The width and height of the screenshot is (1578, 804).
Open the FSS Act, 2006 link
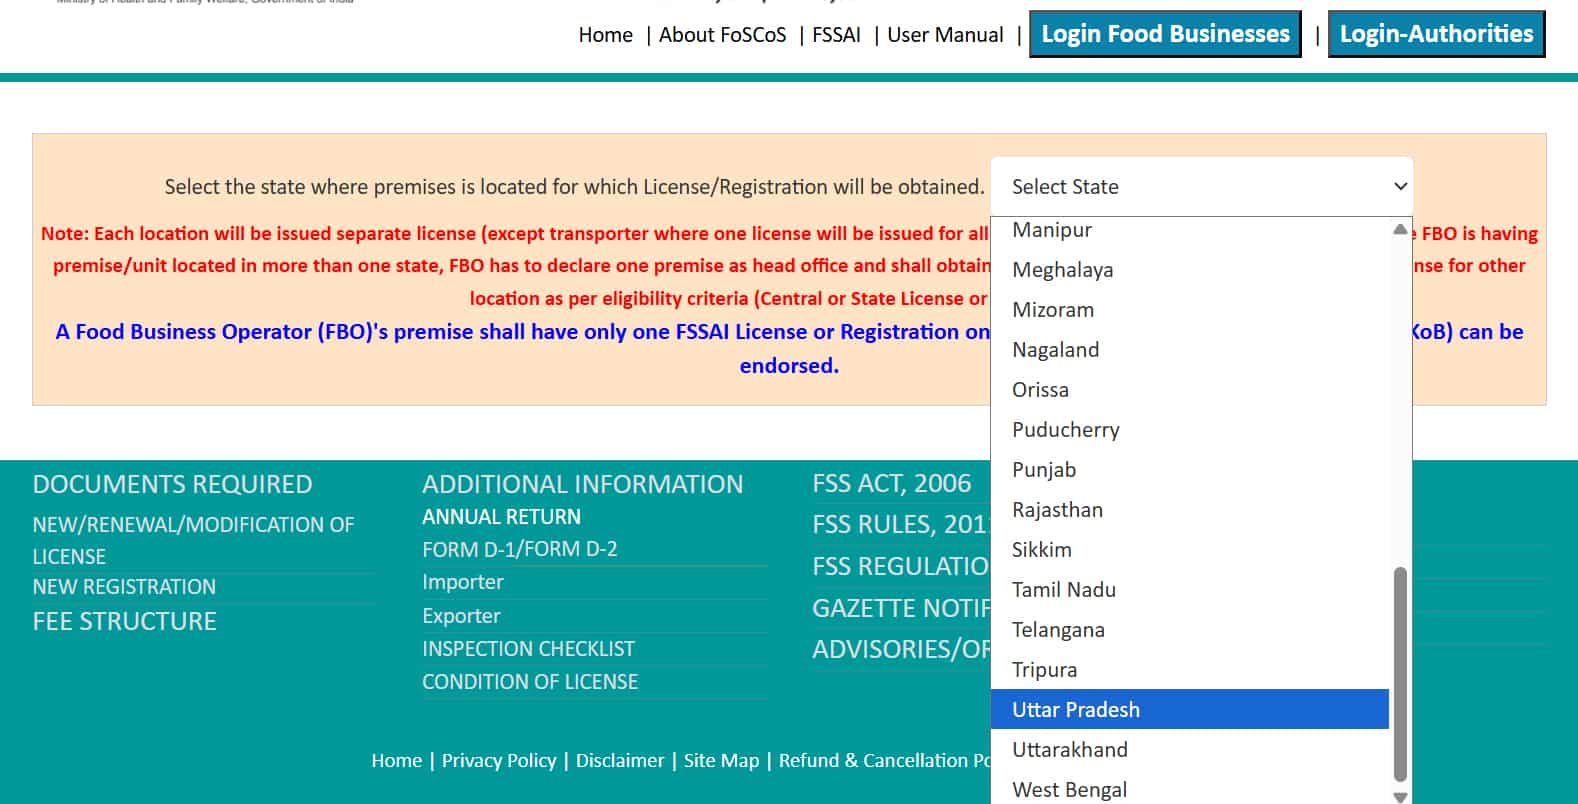[892, 484]
